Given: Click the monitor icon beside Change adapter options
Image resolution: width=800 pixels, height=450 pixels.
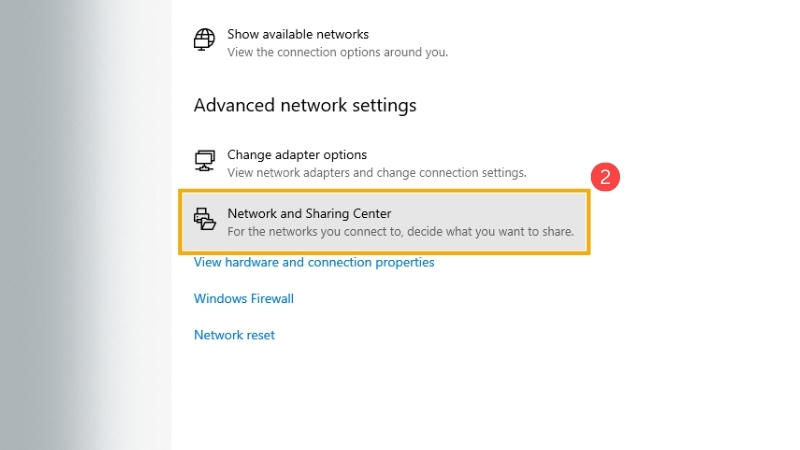Looking at the screenshot, I should [x=205, y=160].
